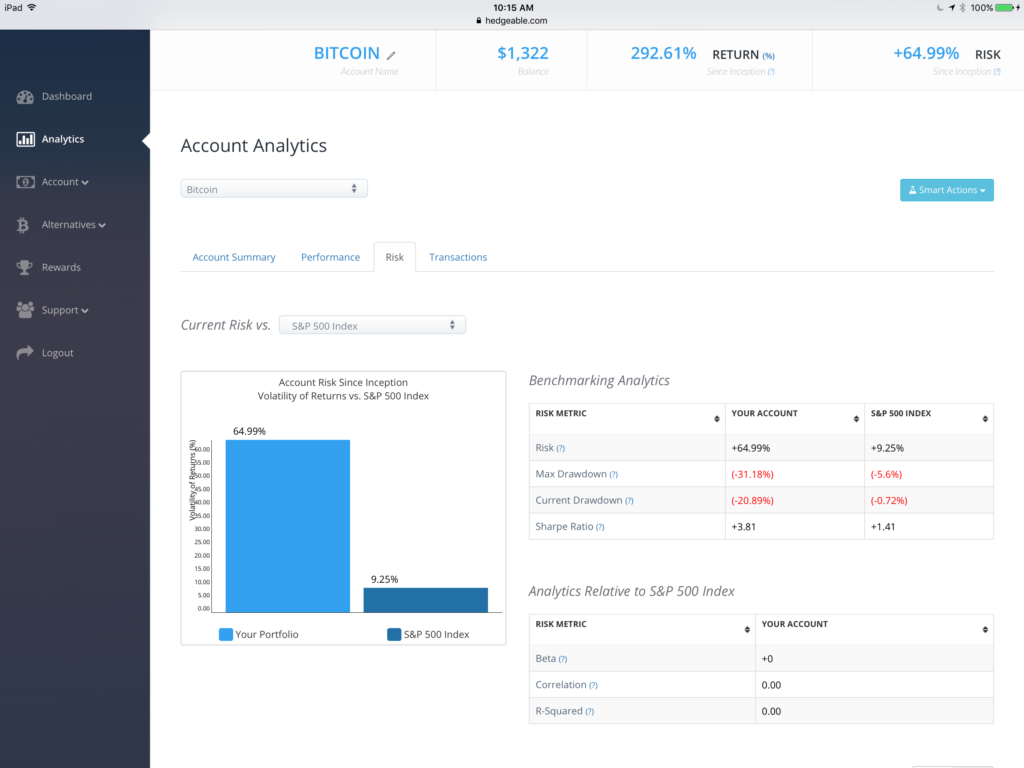This screenshot has width=1024, height=768.
Task: Click the Analytics bar chart icon
Action: pyautogui.click(x=25, y=139)
